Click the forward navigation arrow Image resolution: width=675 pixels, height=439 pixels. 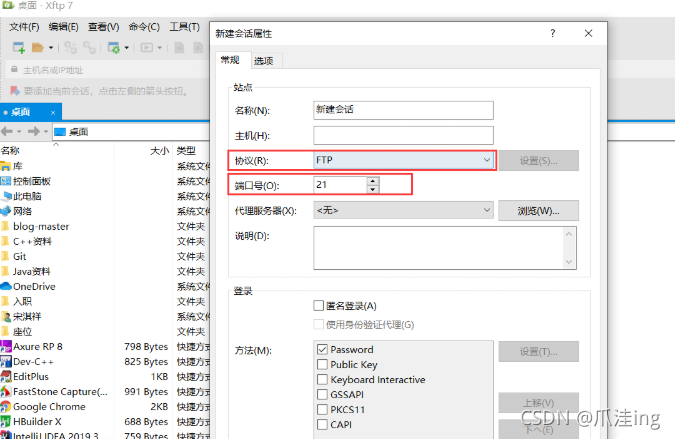(x=34, y=131)
